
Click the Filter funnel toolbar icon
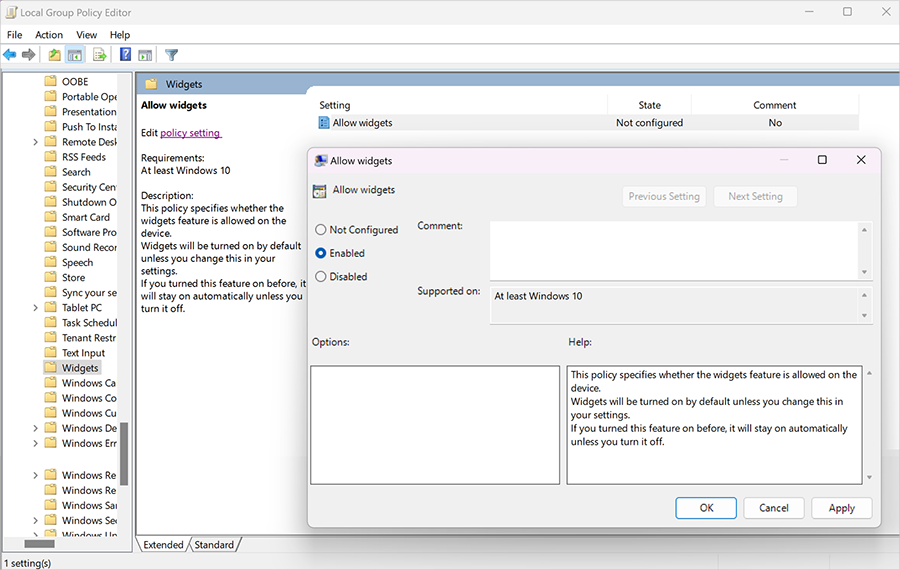pyautogui.click(x=171, y=55)
